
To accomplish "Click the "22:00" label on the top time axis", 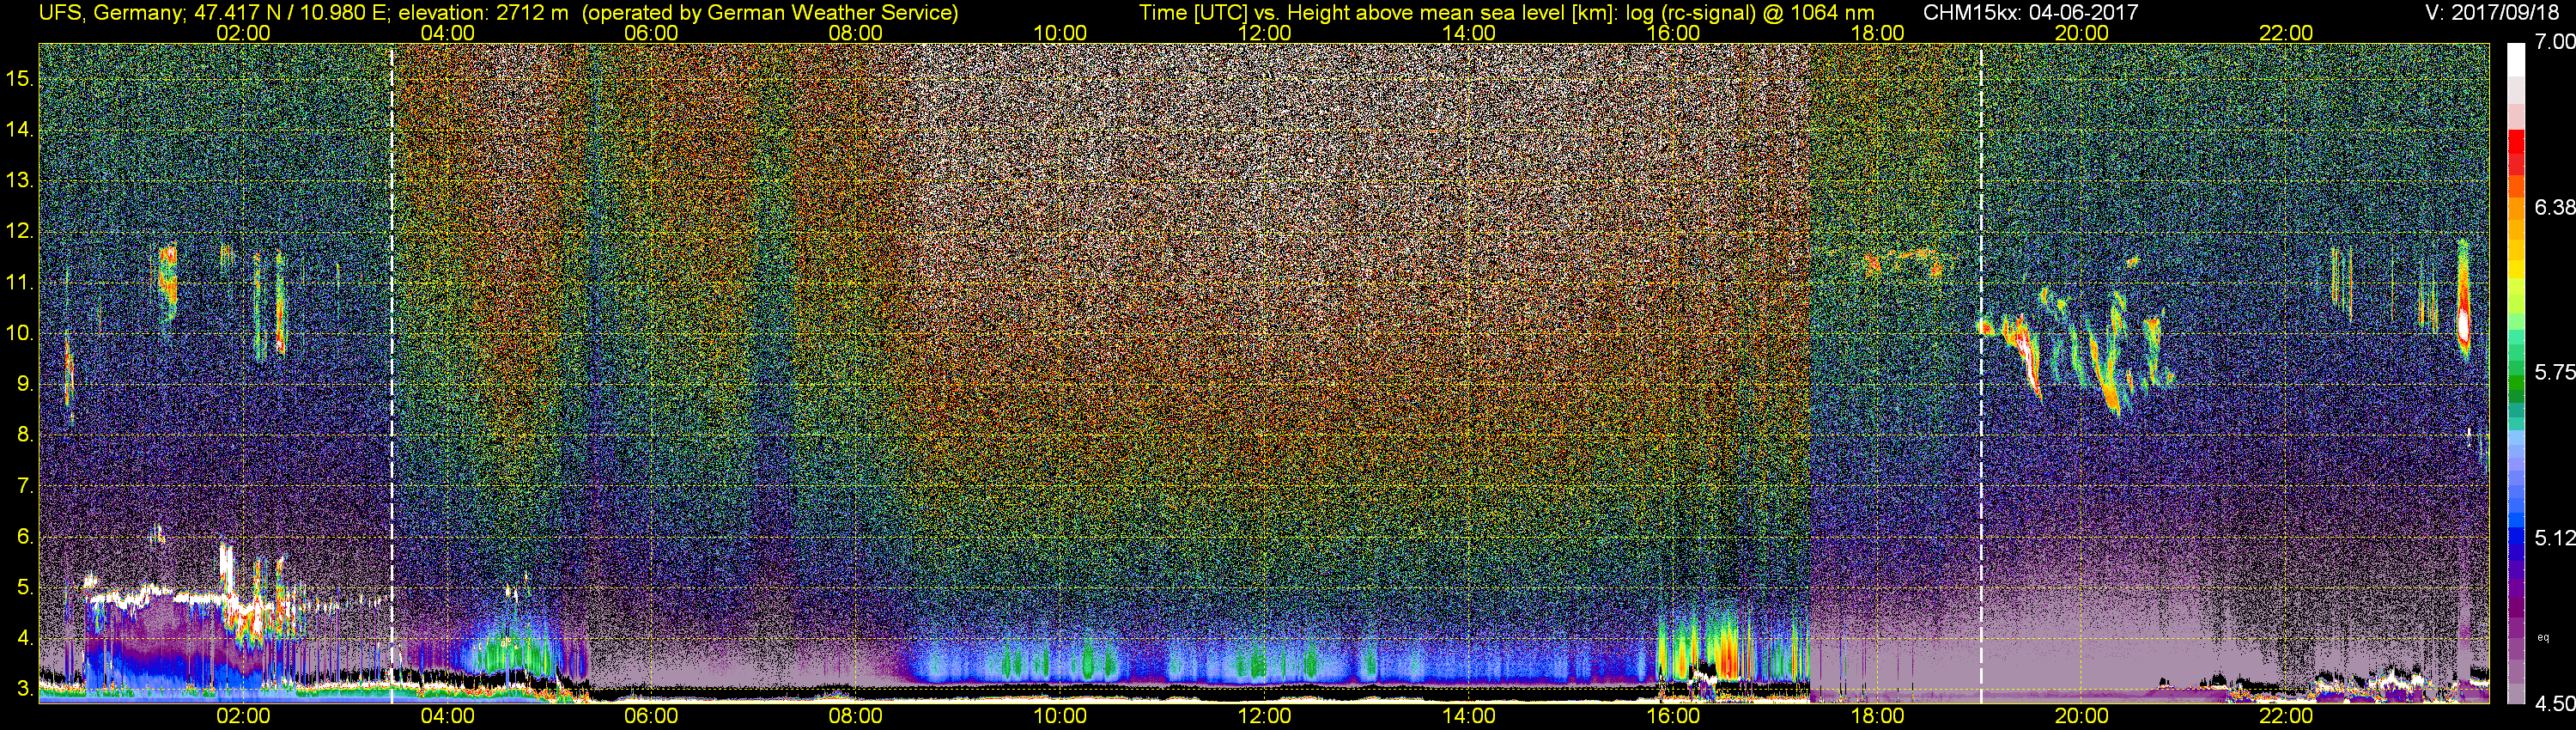I will 2286,33.
